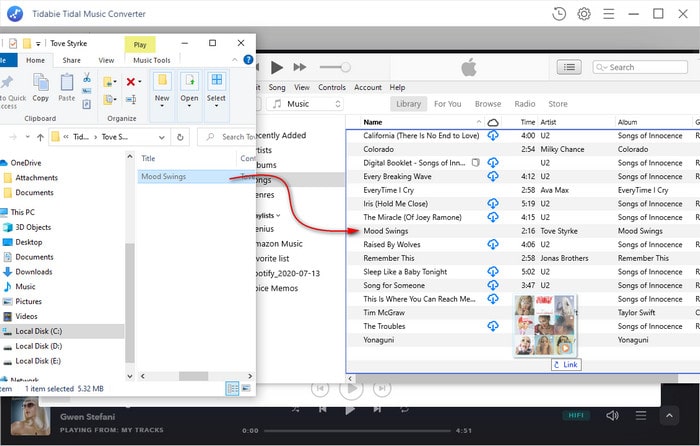Switch to iTunes Browse tab

[488, 104]
